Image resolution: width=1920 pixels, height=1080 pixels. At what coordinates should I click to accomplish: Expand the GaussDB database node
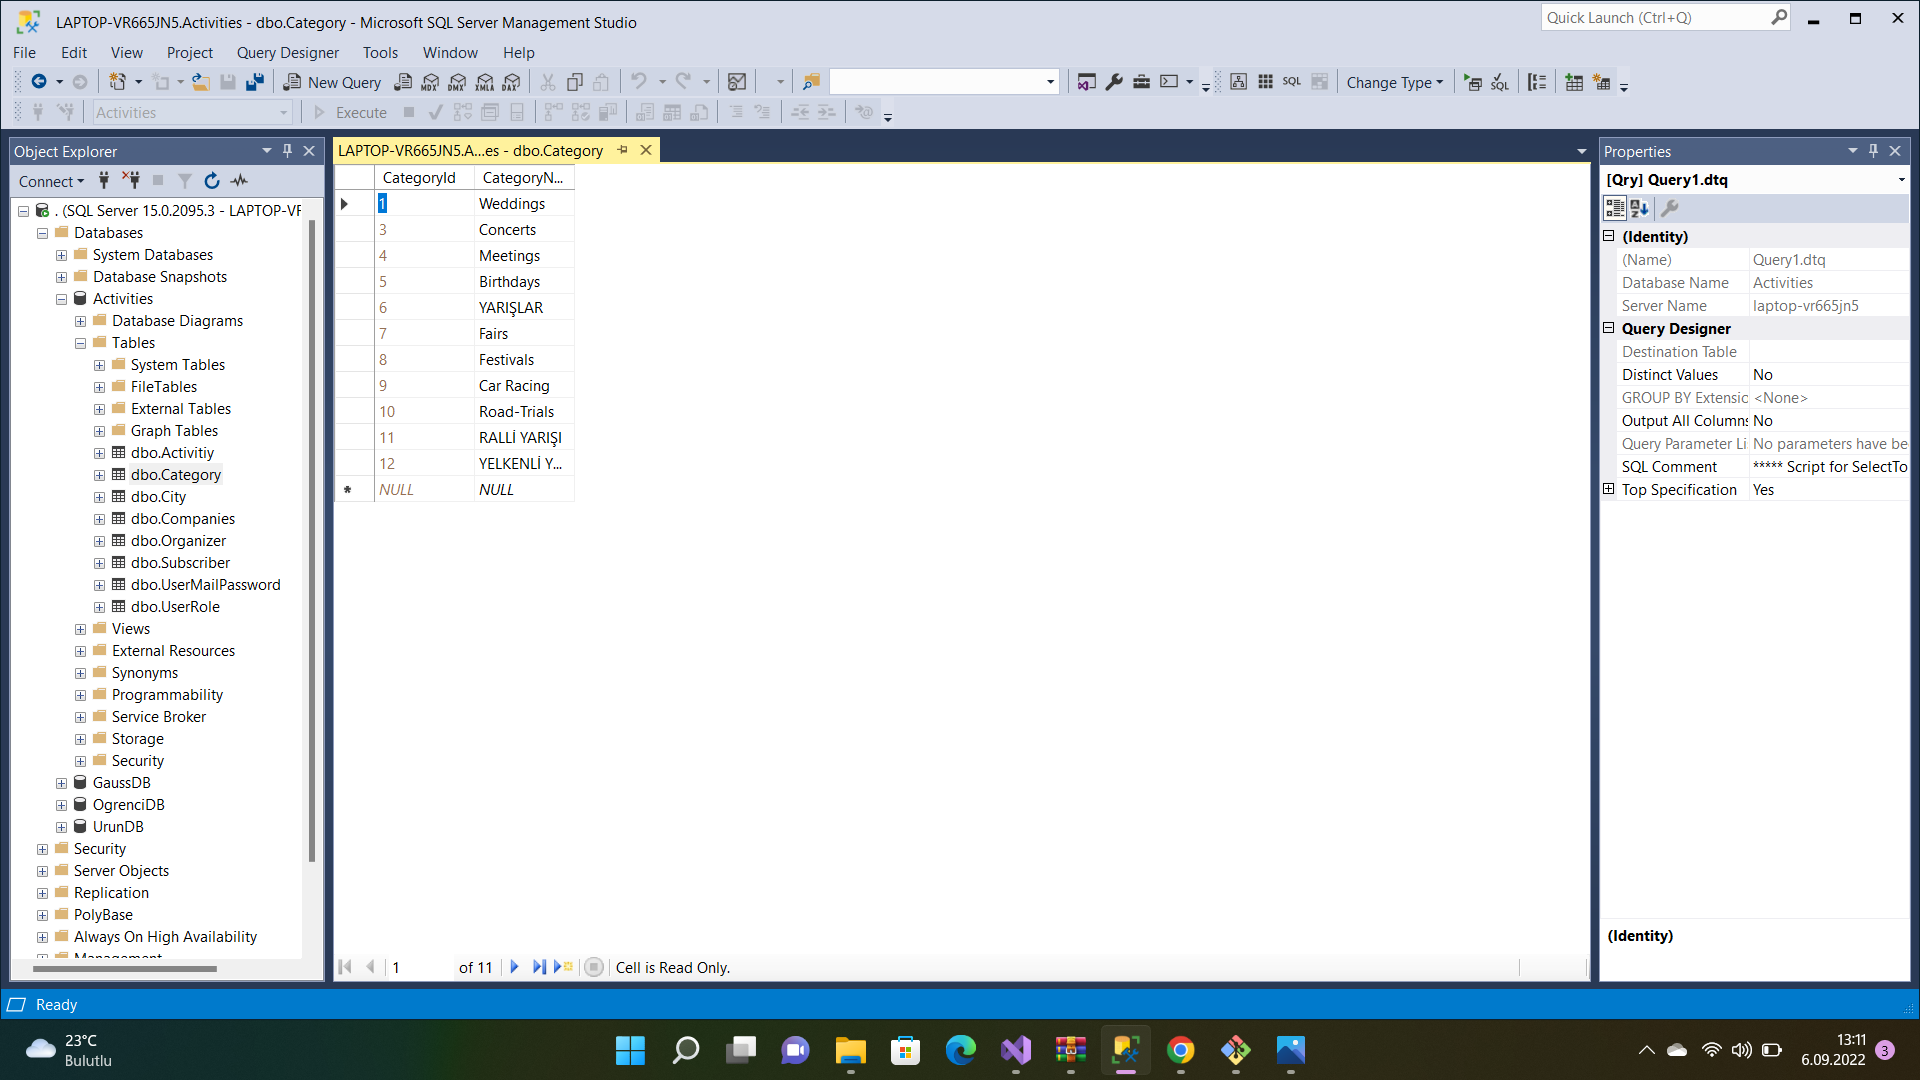61,783
